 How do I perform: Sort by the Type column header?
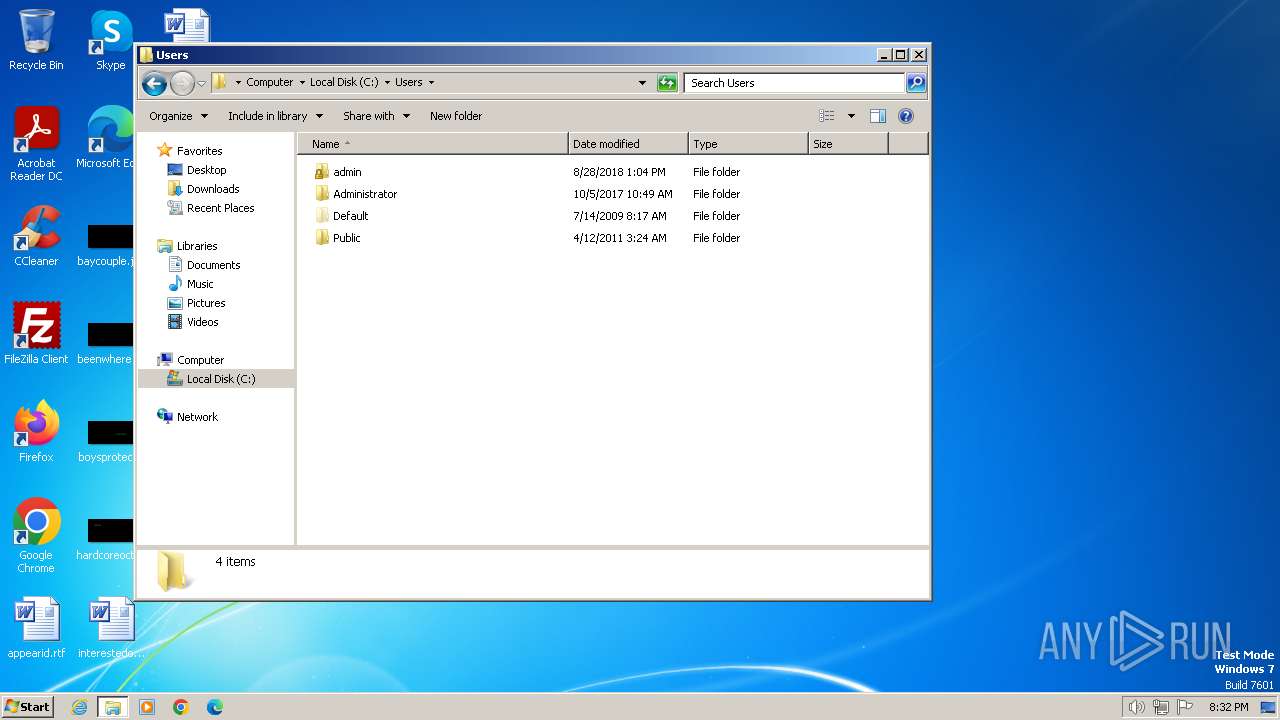748,144
